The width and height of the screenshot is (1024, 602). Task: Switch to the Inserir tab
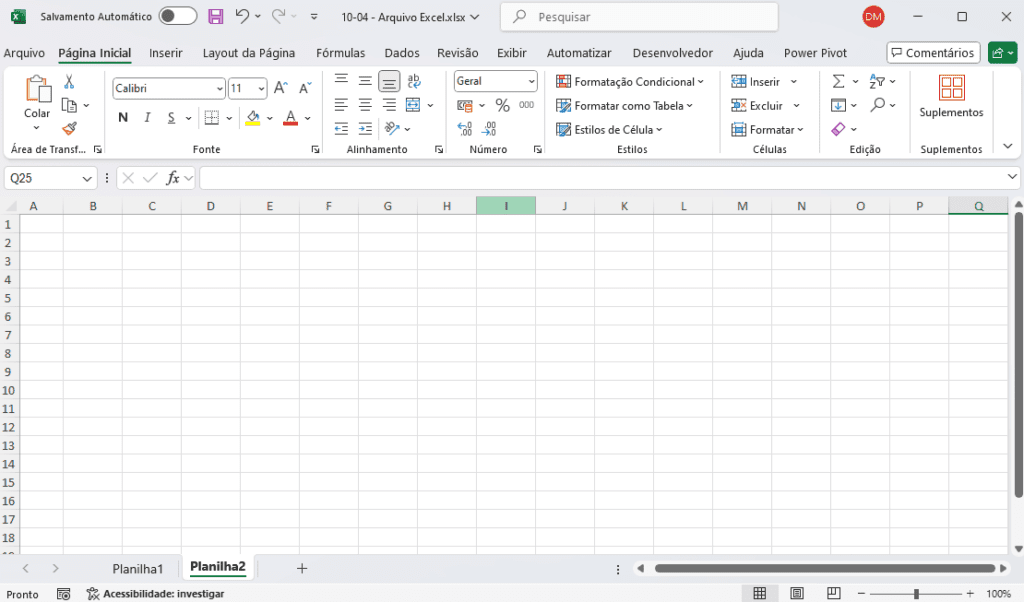tap(166, 53)
